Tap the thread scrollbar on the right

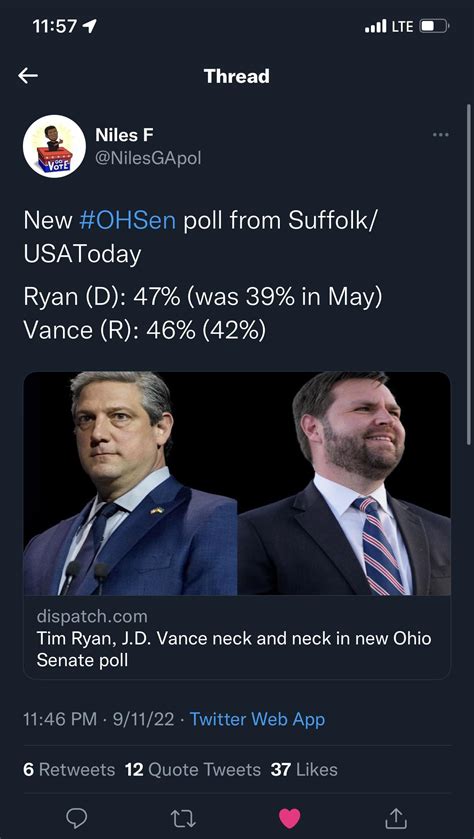coord(469,273)
